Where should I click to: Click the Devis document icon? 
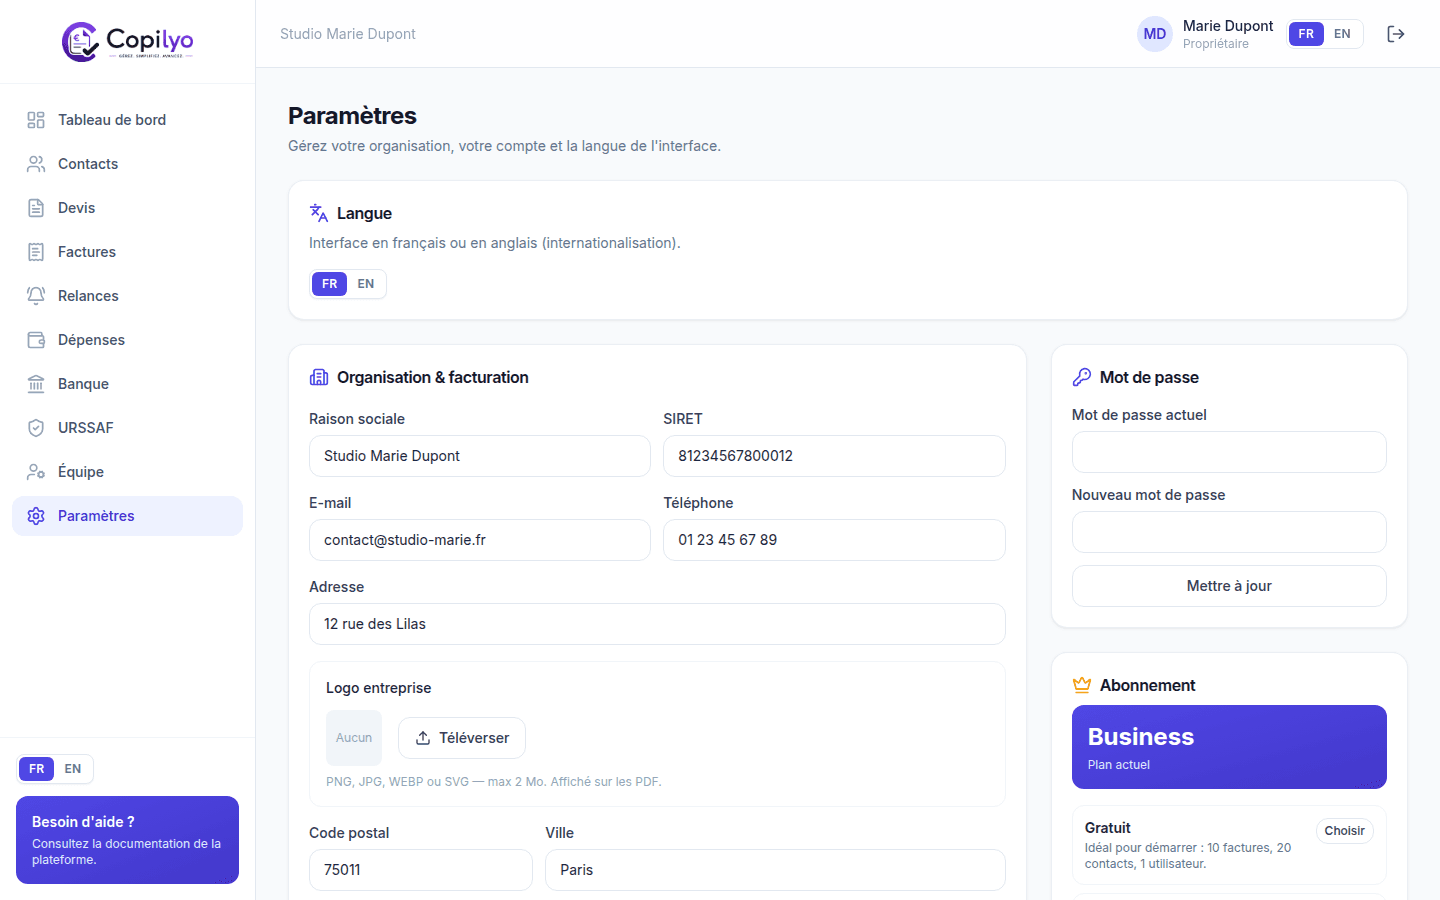(x=36, y=208)
